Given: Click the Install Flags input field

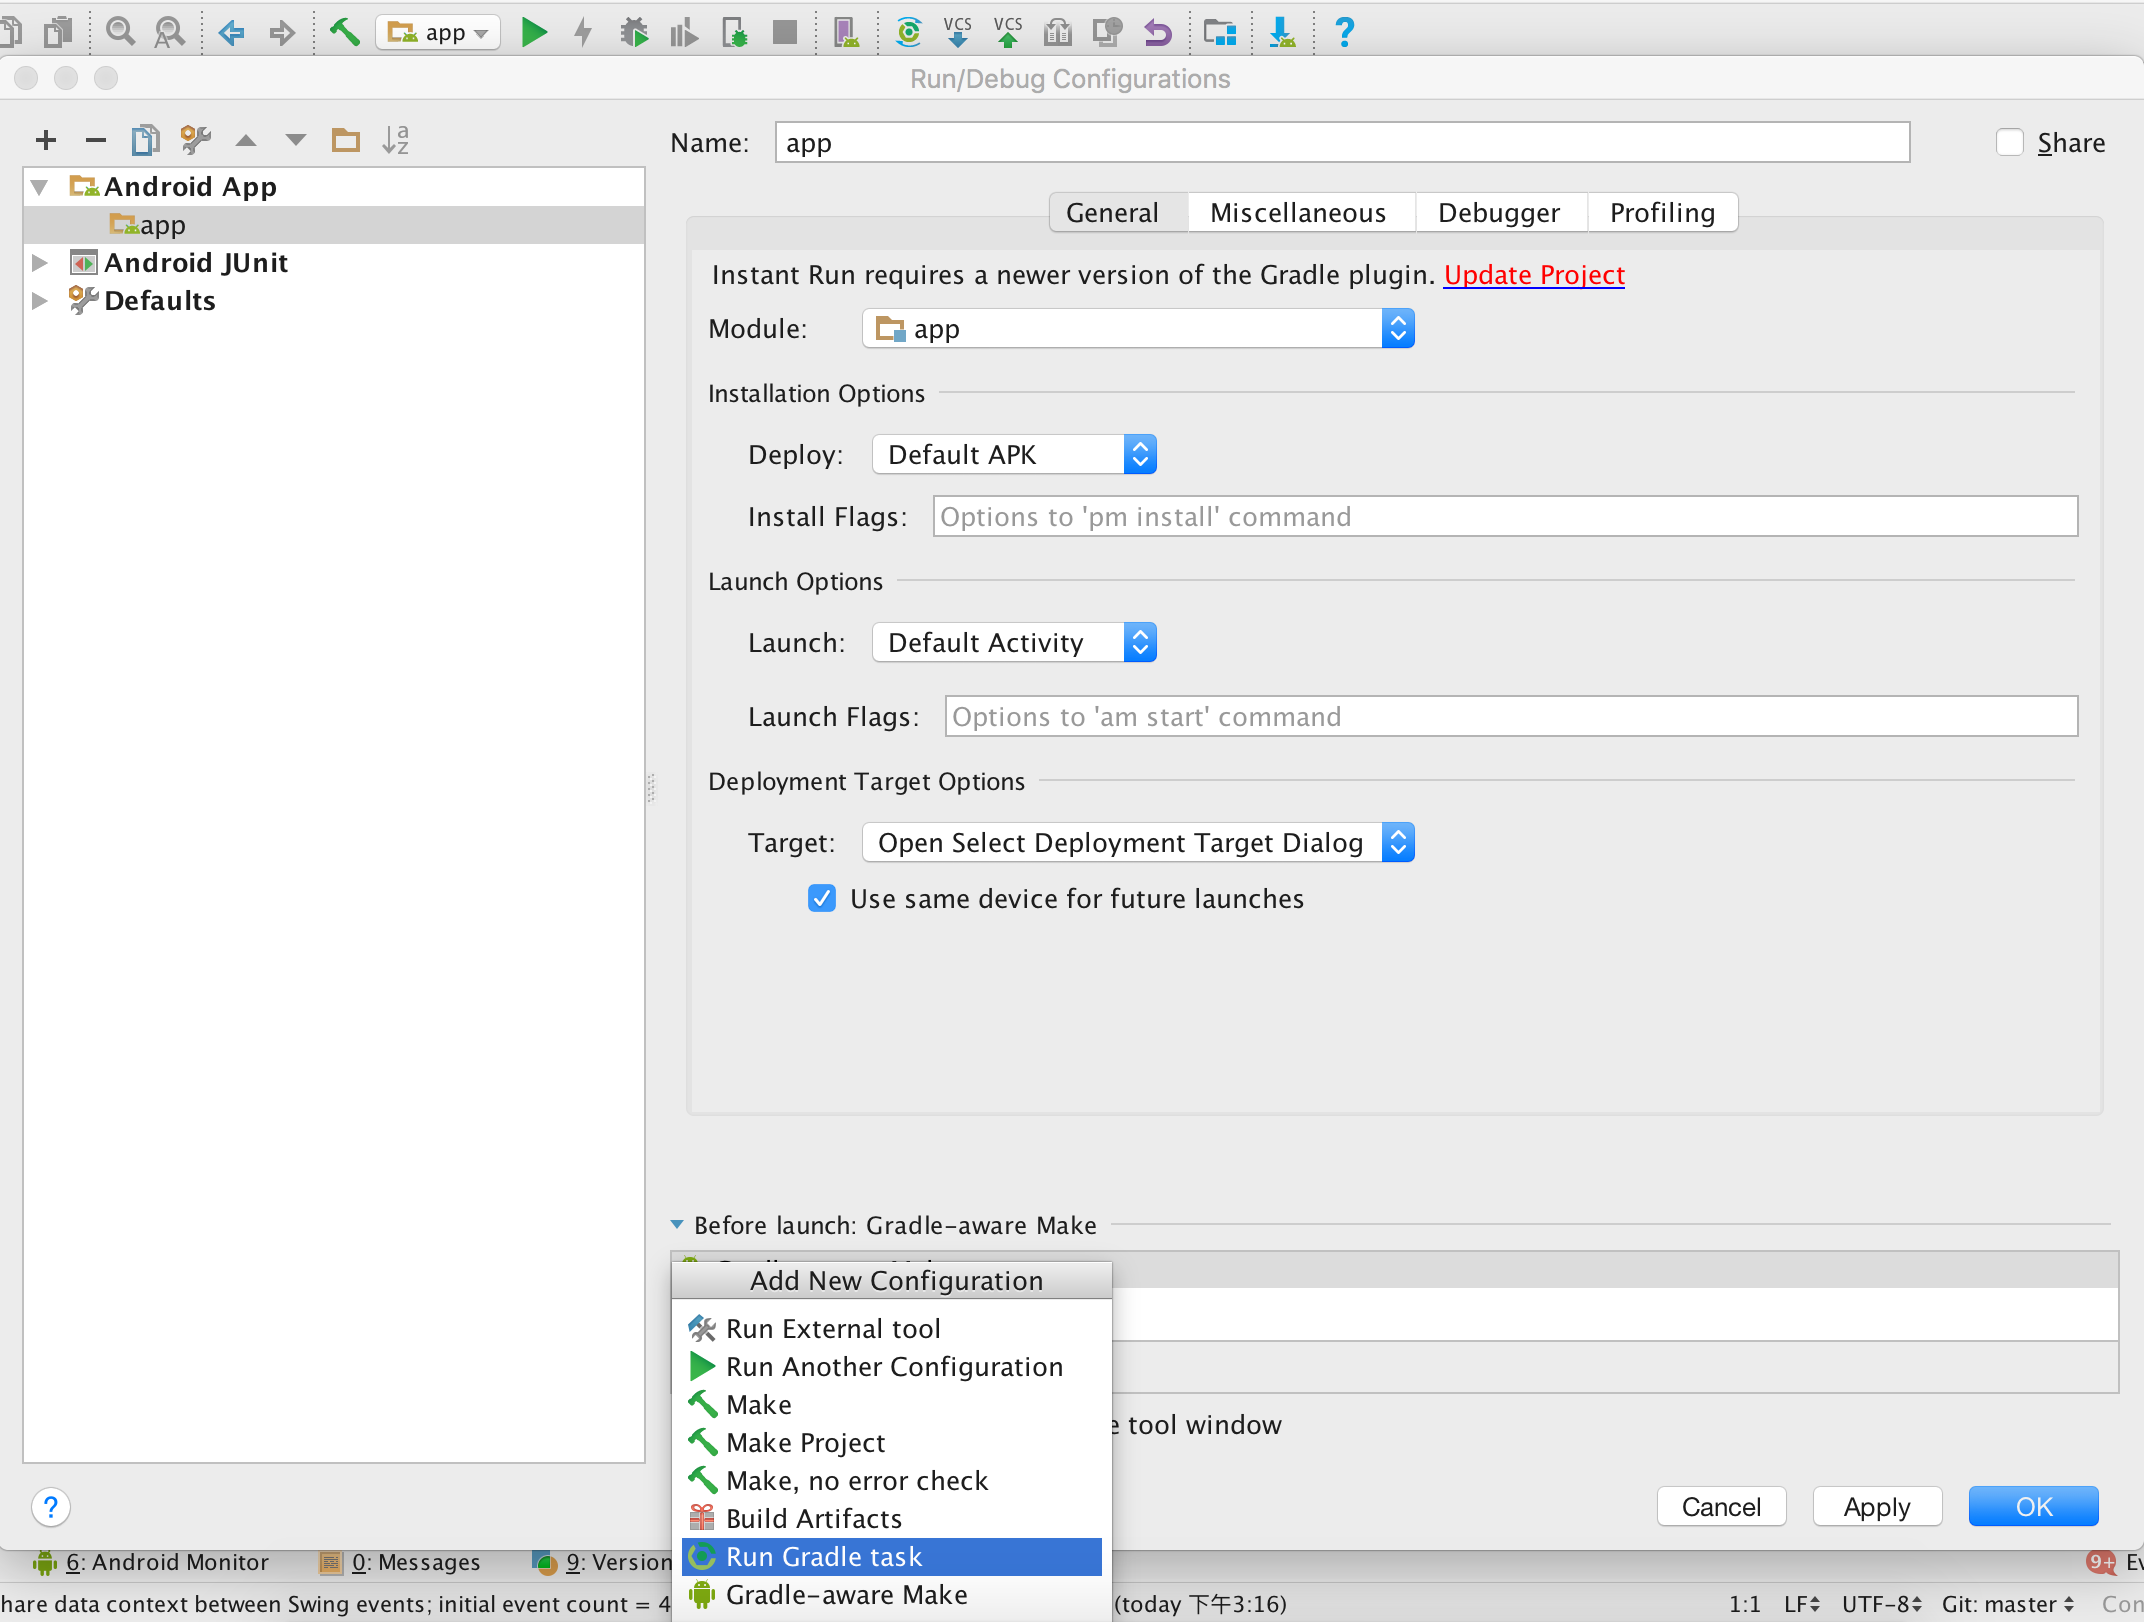Looking at the screenshot, I should pos(1504,517).
